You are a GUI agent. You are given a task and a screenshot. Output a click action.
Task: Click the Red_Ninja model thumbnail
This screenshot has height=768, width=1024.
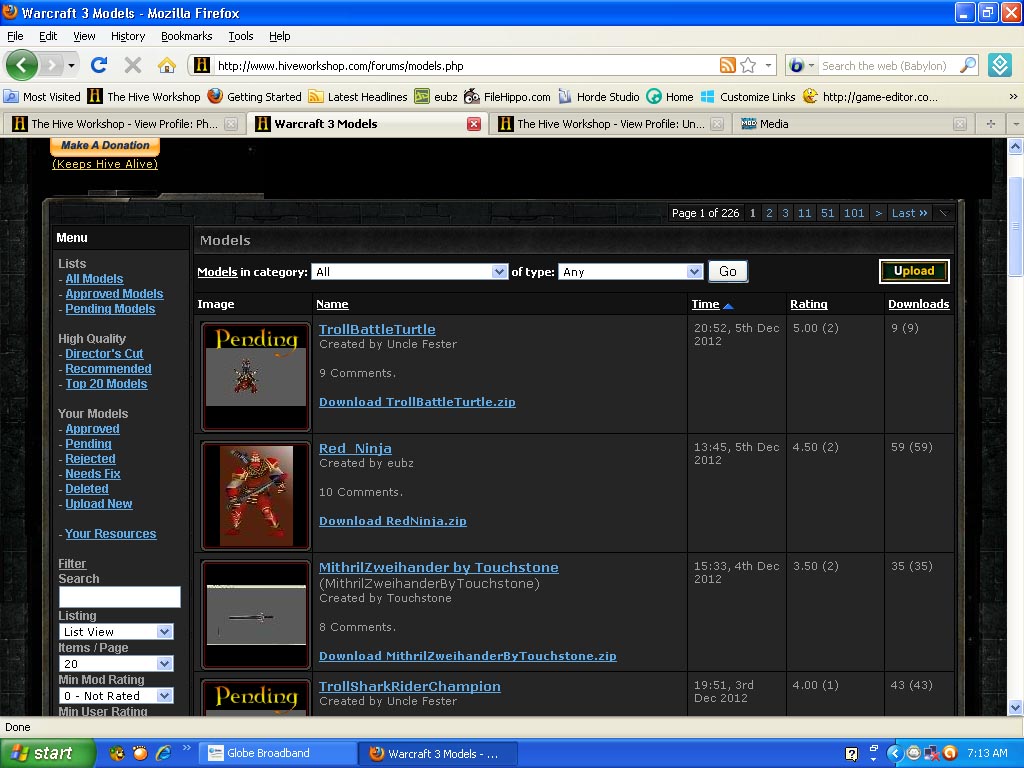(256, 496)
